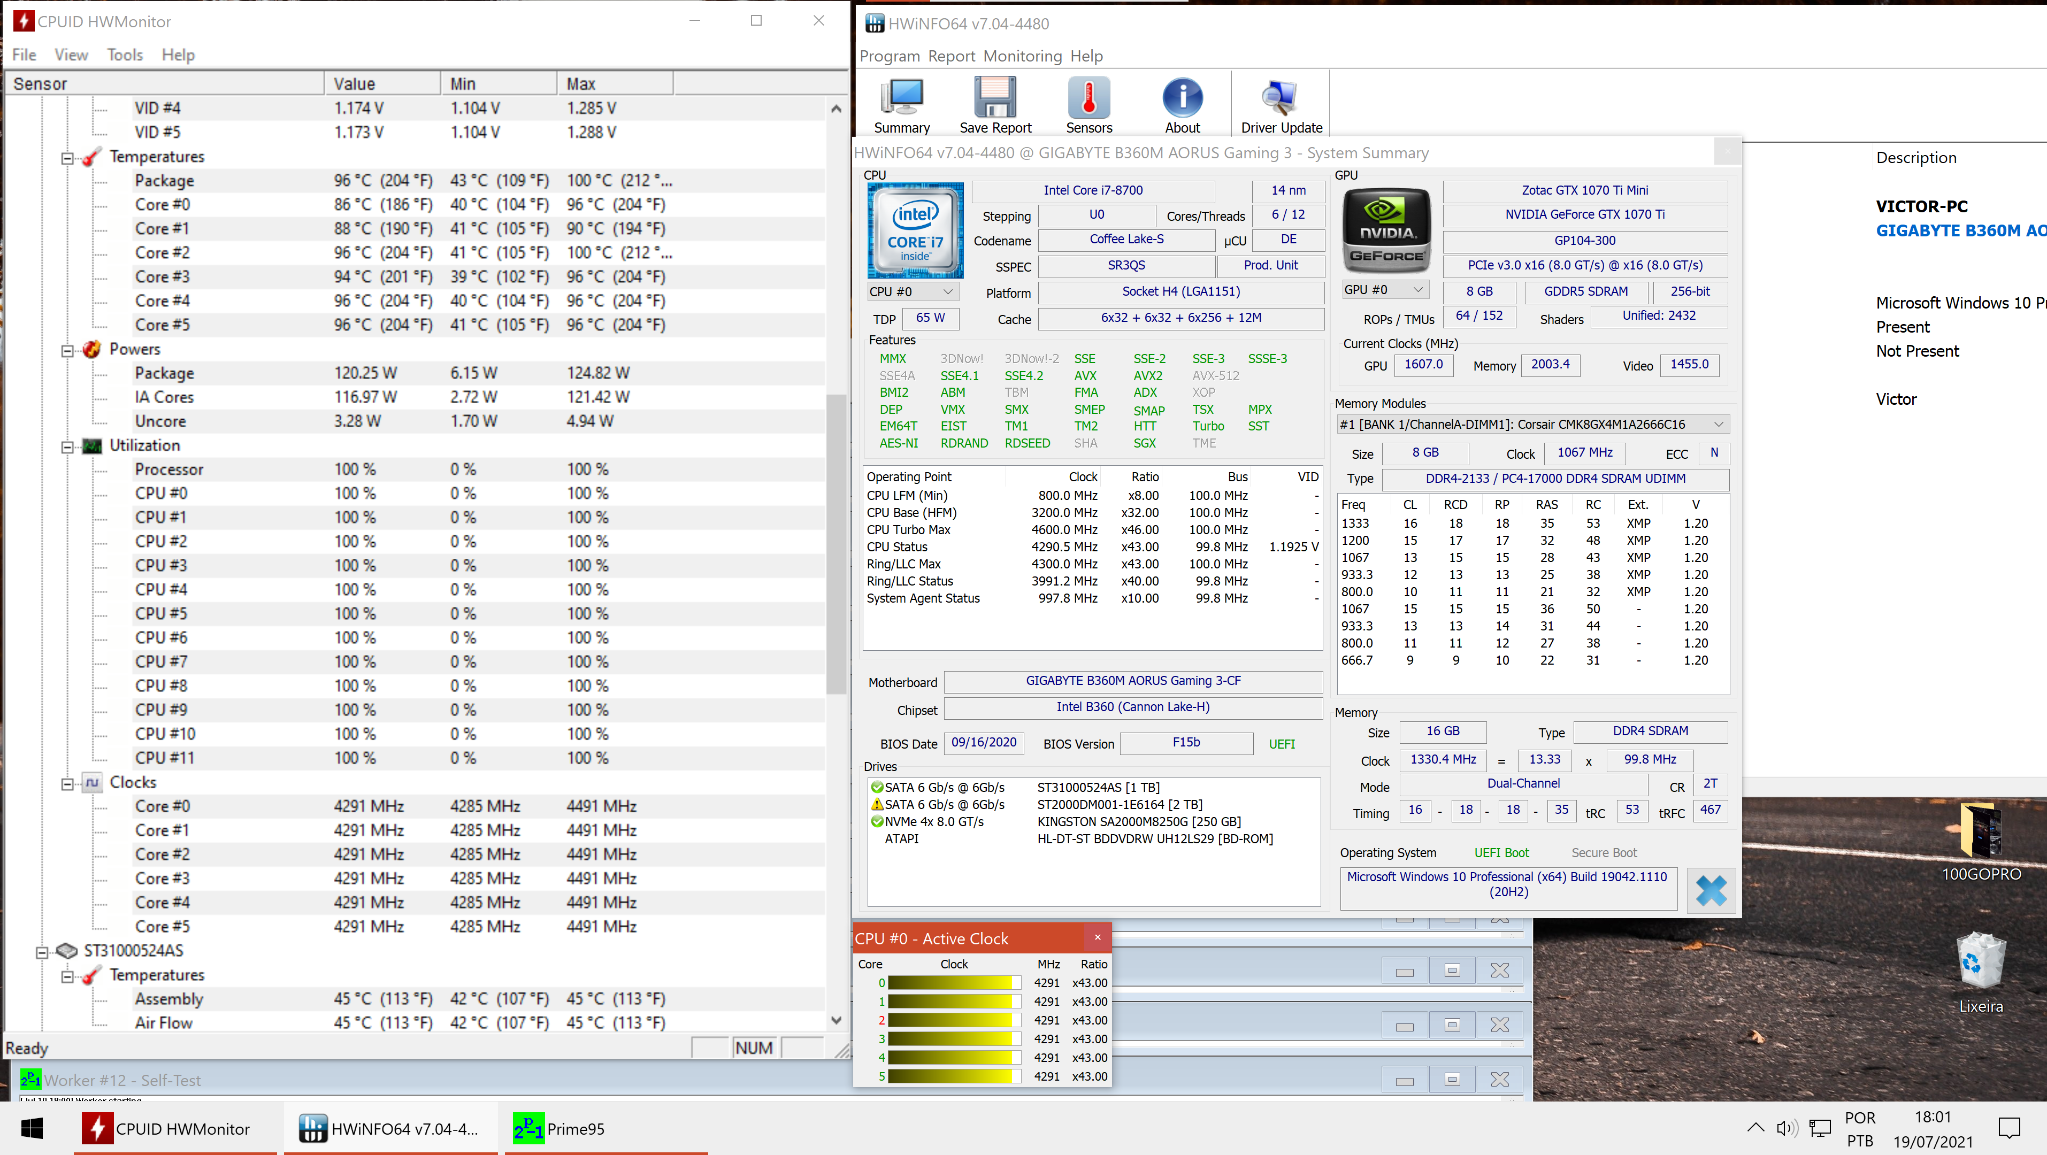Viewport: 2047px width, 1155px height.
Task: Select the Package temperature row
Action: pyautogui.click(x=416, y=181)
